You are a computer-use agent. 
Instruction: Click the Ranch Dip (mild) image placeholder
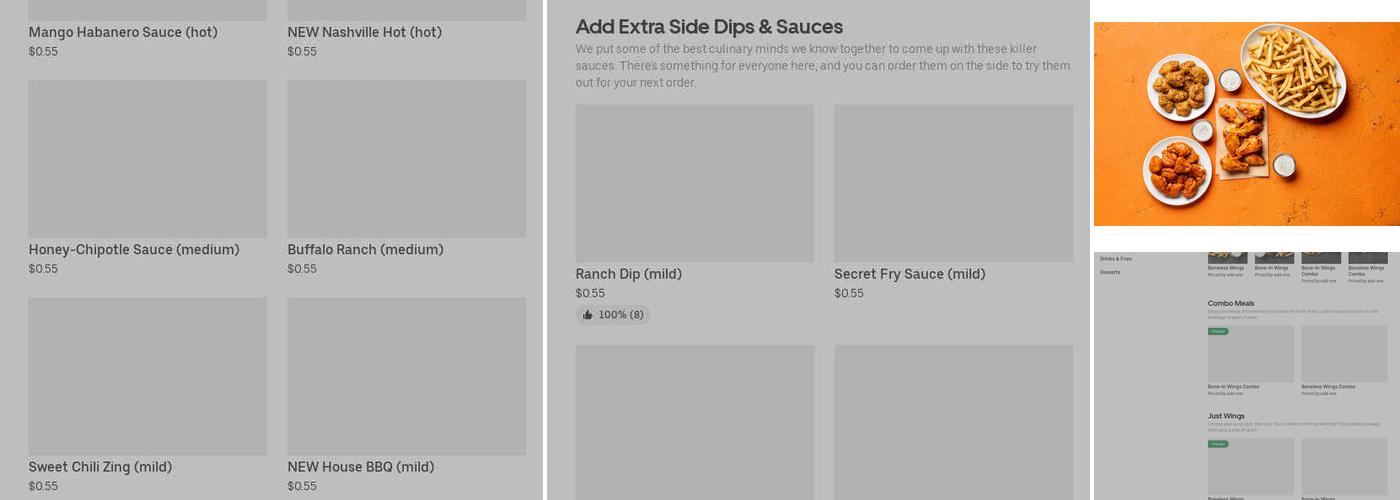click(x=694, y=183)
